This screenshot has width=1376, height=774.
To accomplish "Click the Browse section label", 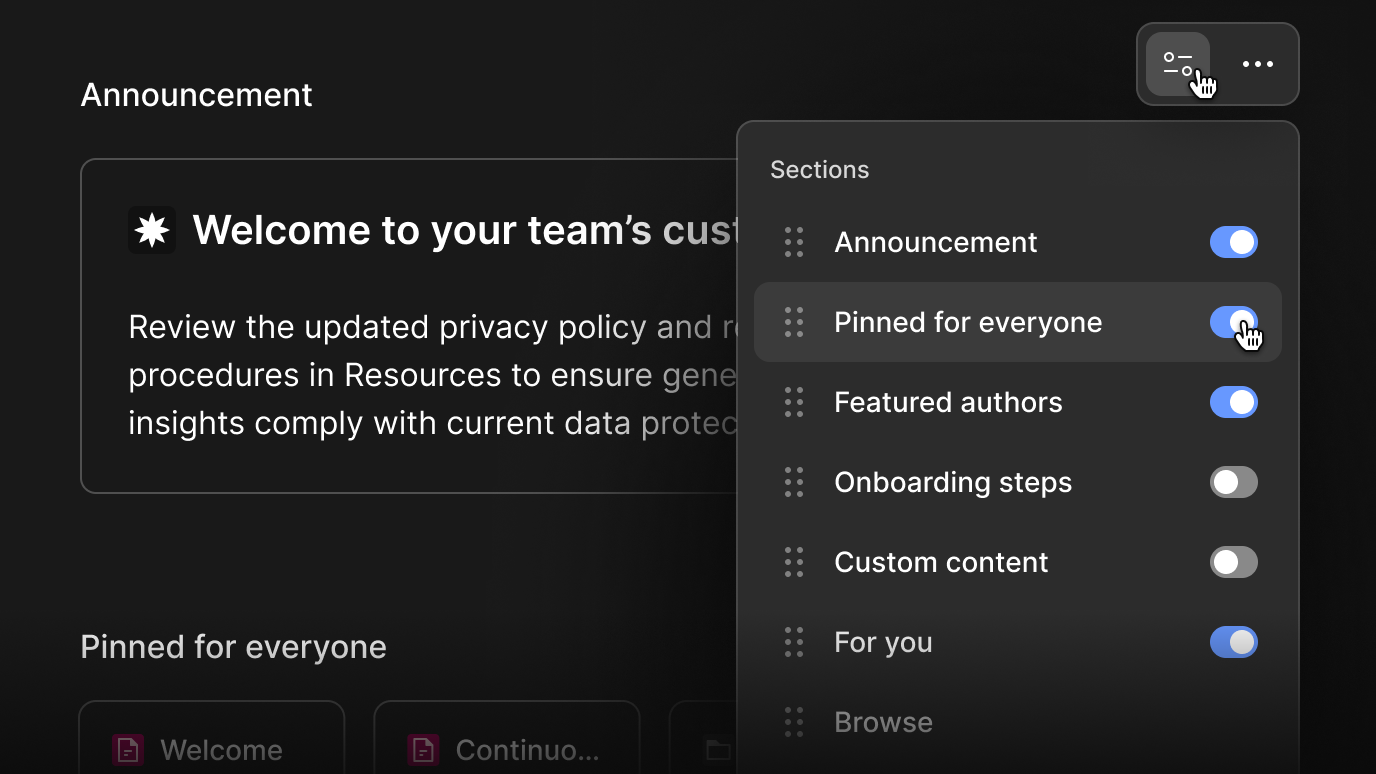I will [x=883, y=722].
